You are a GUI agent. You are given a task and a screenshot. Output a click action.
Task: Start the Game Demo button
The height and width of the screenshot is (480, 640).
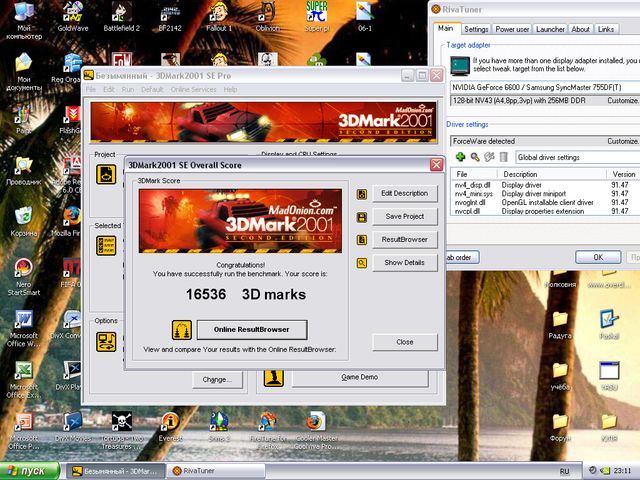coord(360,378)
